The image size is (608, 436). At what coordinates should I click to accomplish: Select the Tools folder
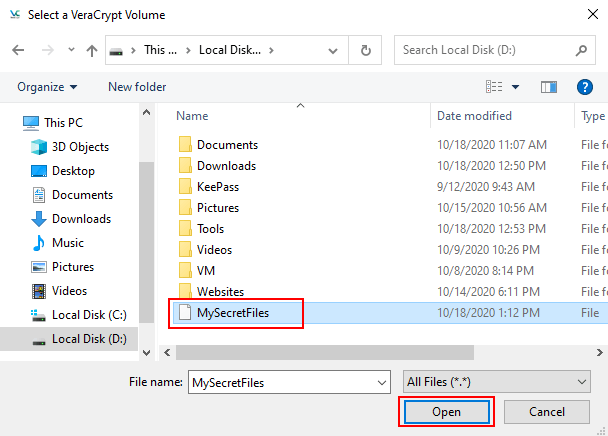coord(202,228)
